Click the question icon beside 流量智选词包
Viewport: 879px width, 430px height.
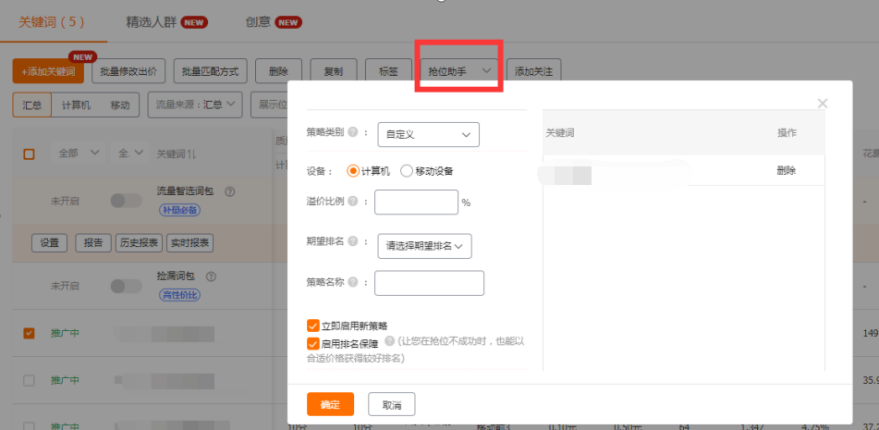(x=229, y=191)
